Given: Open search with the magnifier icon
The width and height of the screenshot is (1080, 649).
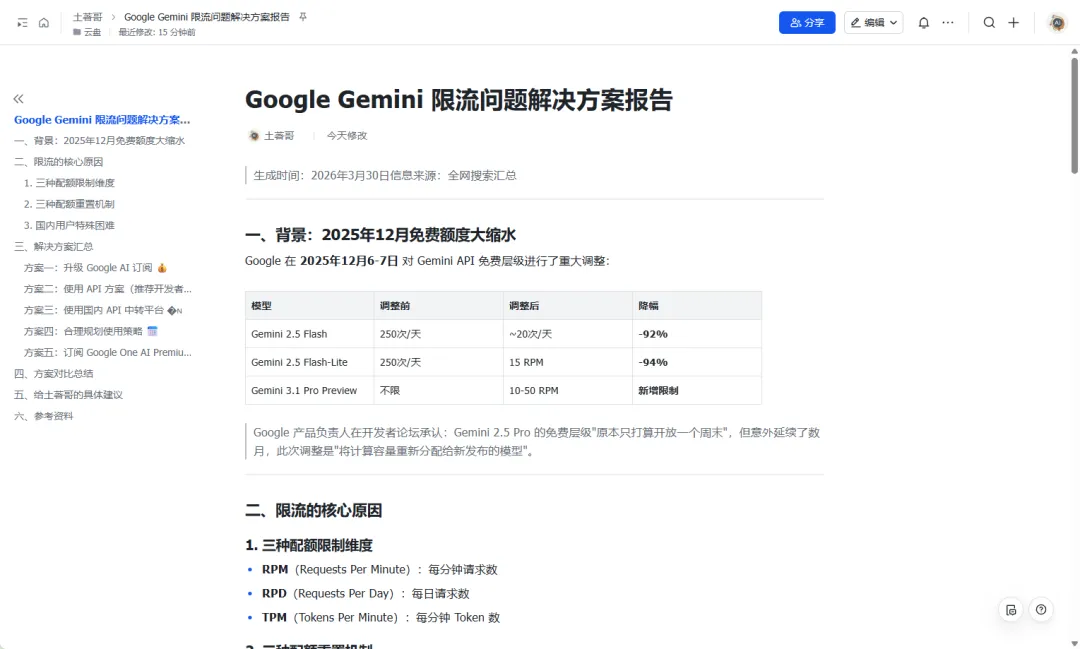Looking at the screenshot, I should tap(989, 23).
